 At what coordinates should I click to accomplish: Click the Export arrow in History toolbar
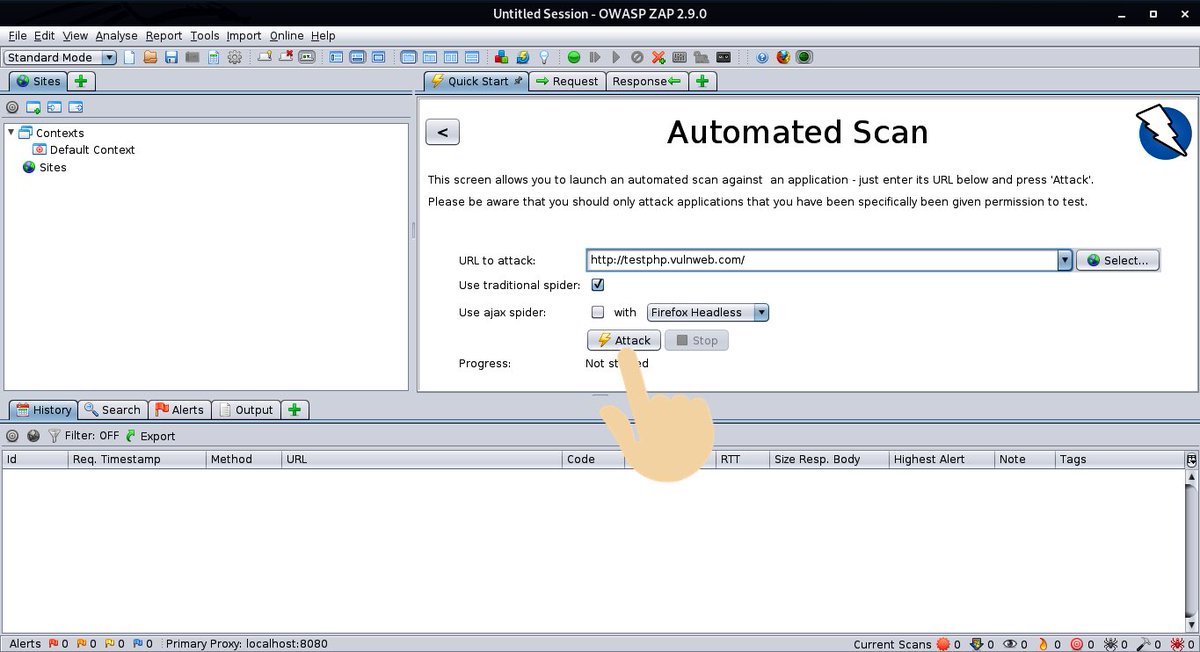point(131,436)
